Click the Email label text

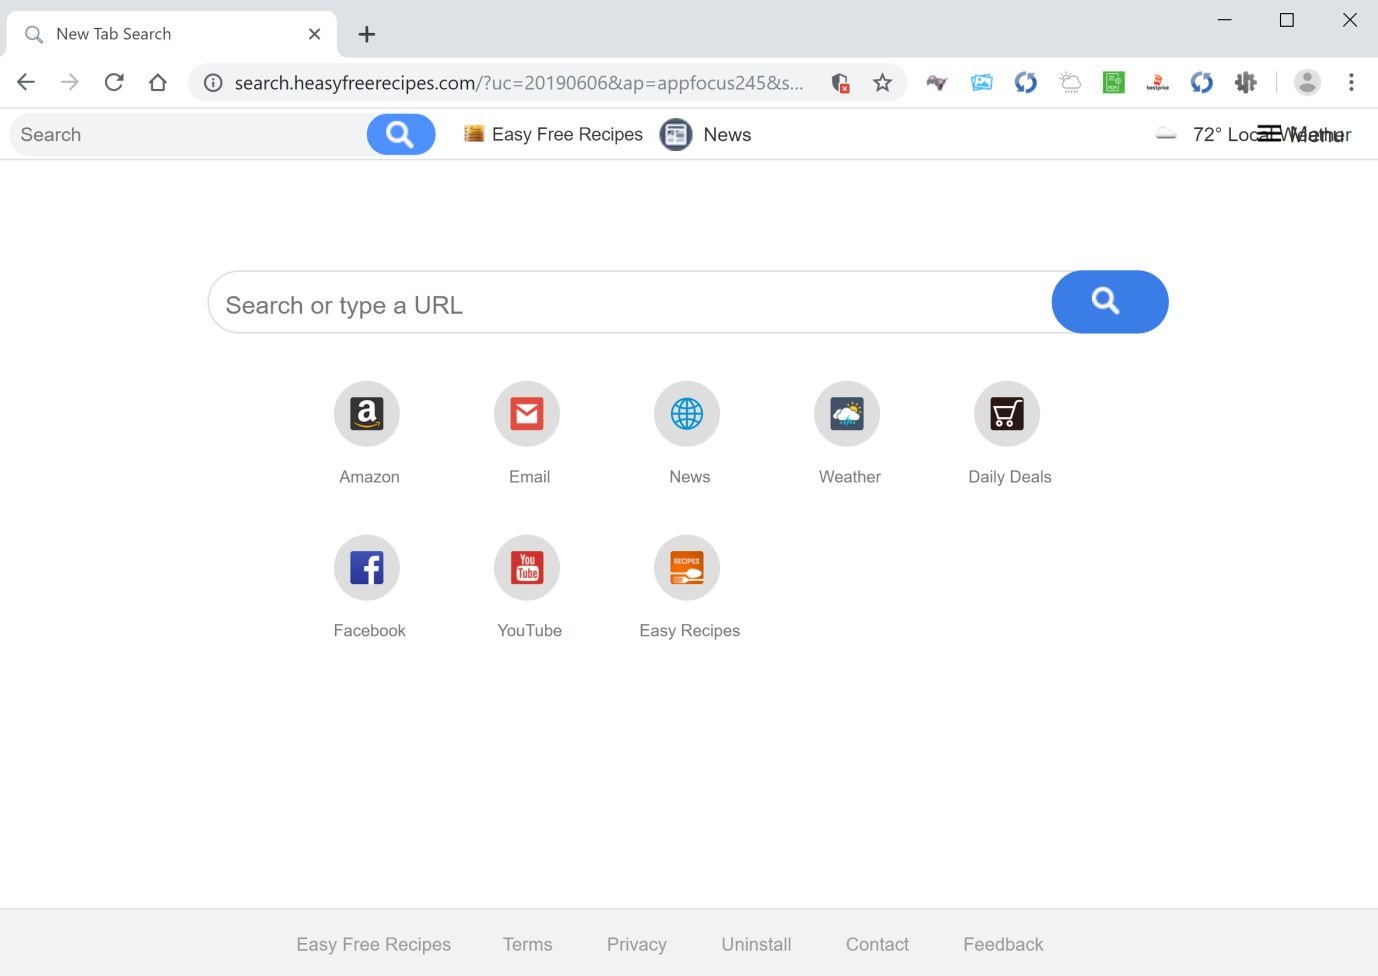[529, 477]
